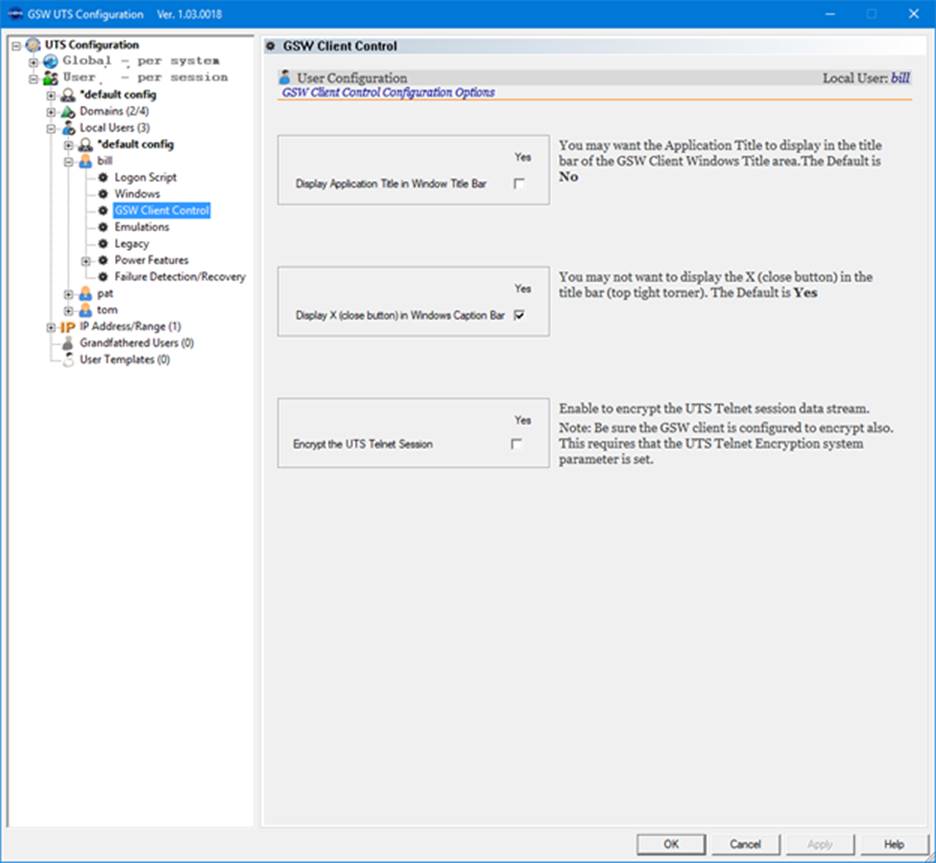Click the GSW UTS Configuration title bar icon
The height and width of the screenshot is (863, 936).
tap(16, 14)
